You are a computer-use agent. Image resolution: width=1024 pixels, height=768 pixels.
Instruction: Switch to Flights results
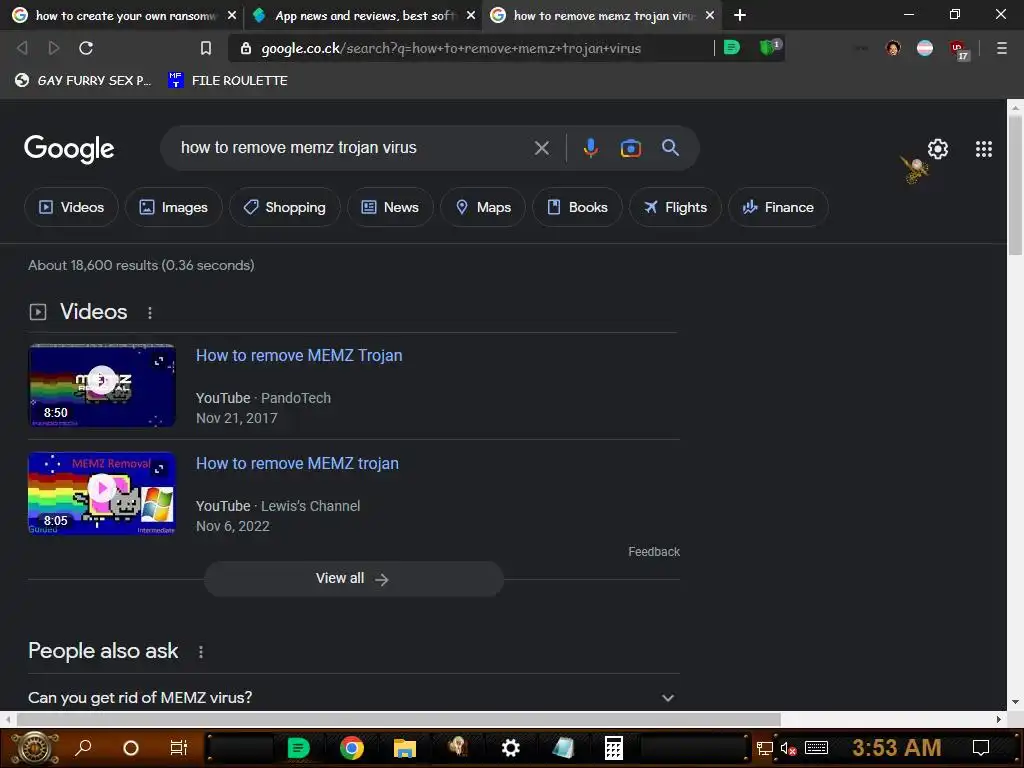pyautogui.click(x=675, y=207)
